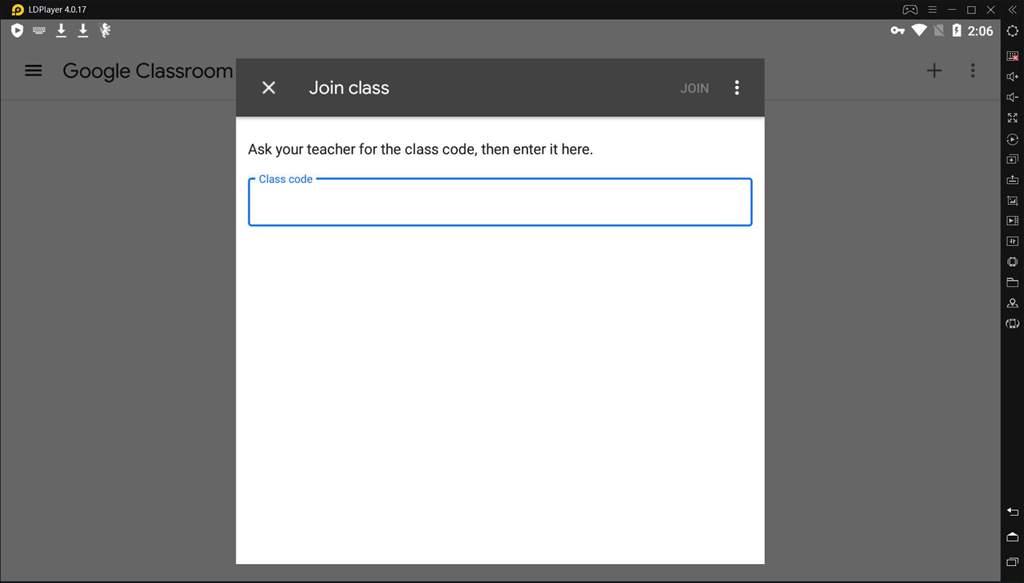Open Classroom's three-dot options menu
The height and width of the screenshot is (583, 1024).
pyautogui.click(x=972, y=71)
